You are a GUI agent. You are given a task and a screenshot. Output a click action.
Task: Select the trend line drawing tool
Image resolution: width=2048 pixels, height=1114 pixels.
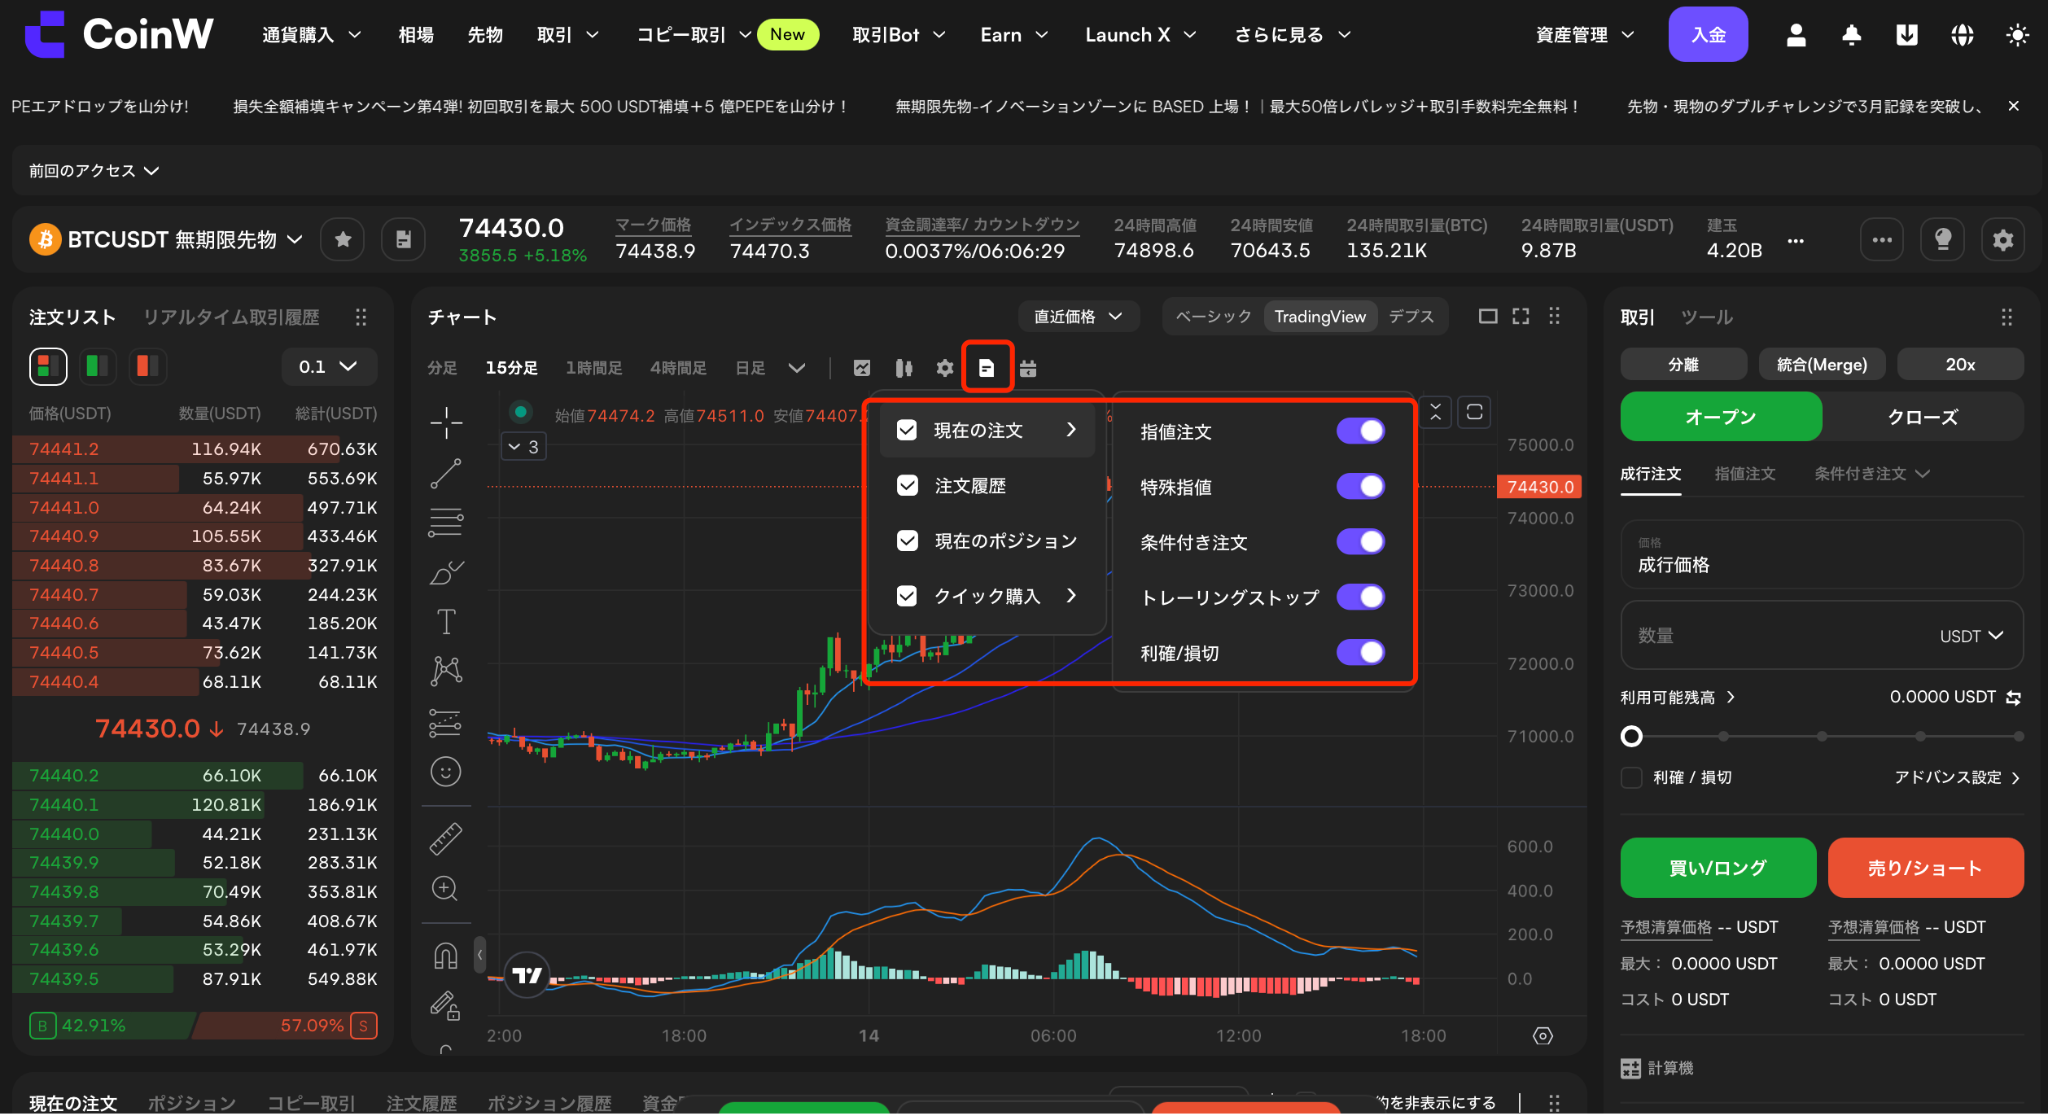point(446,473)
